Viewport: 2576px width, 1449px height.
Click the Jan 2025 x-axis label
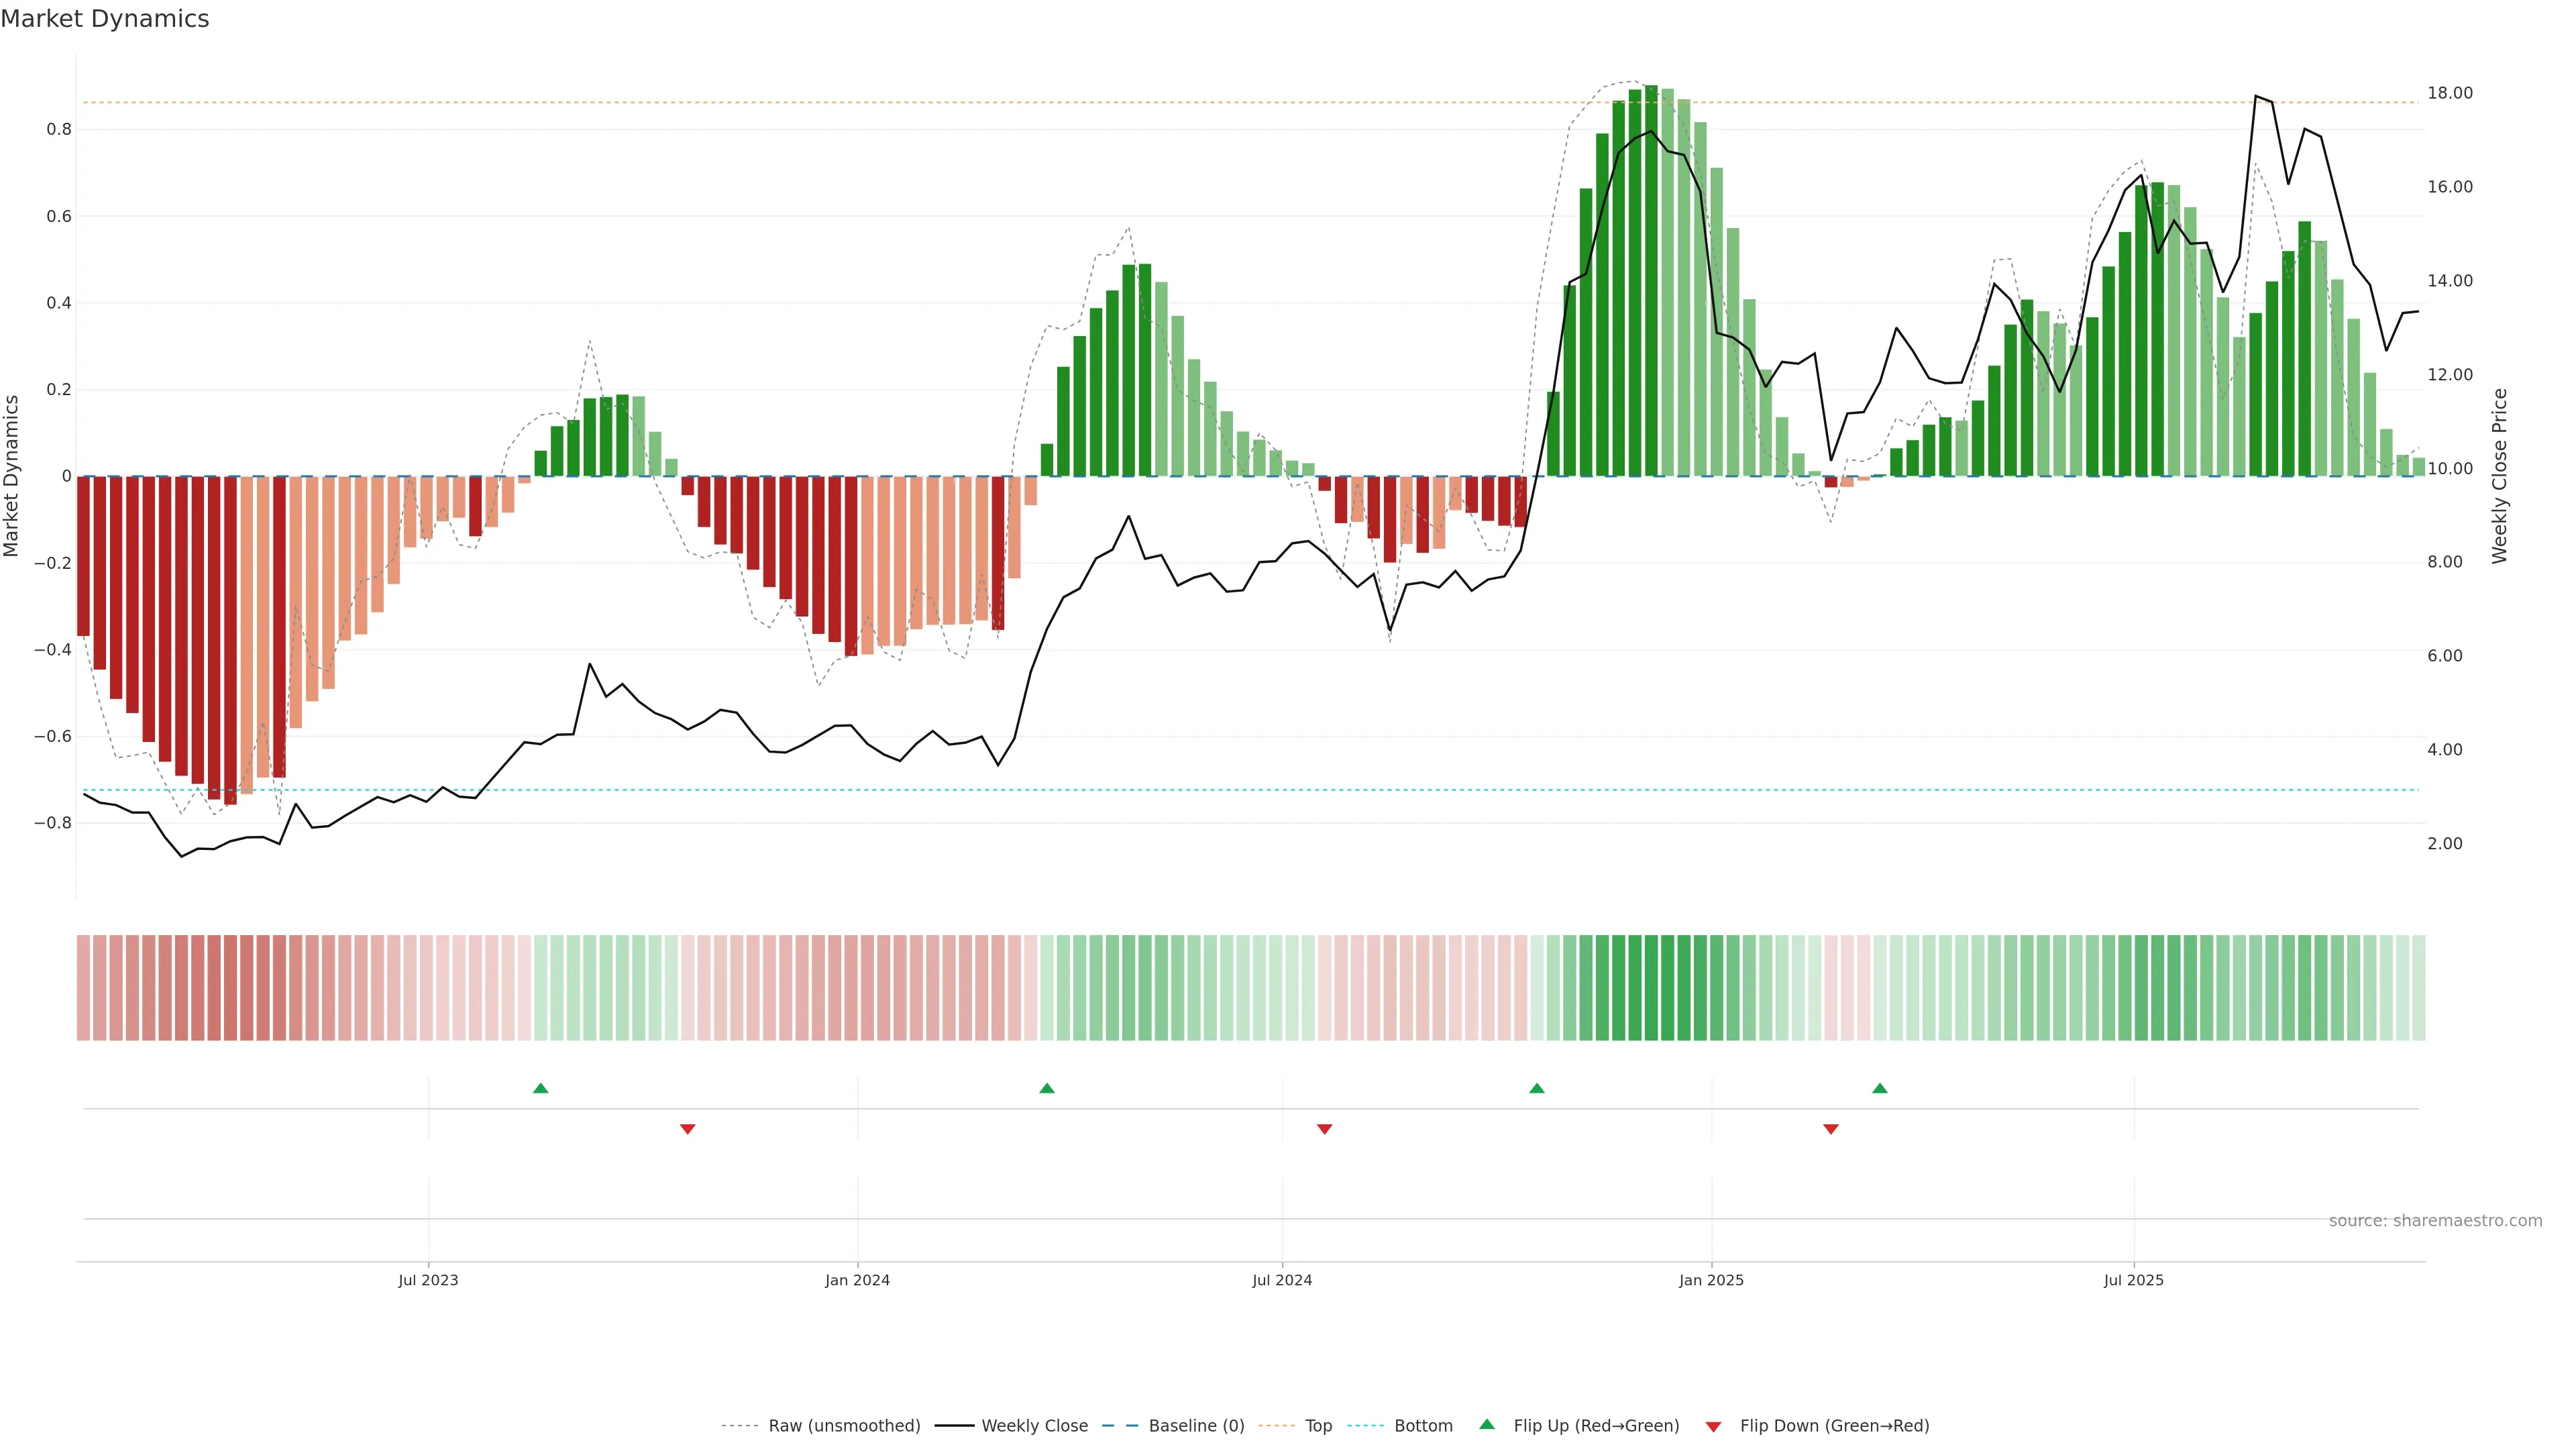coord(1711,1280)
